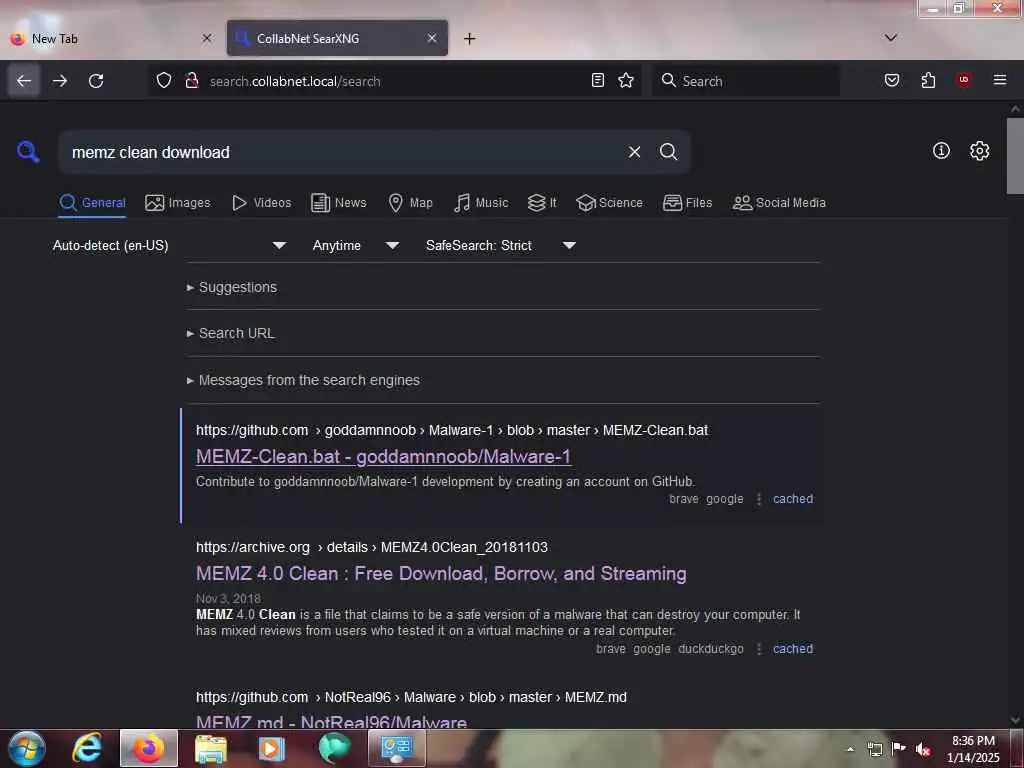Click the vertical page scrollbar thumb
Viewport: 1024px width, 768px height.
1015,156
